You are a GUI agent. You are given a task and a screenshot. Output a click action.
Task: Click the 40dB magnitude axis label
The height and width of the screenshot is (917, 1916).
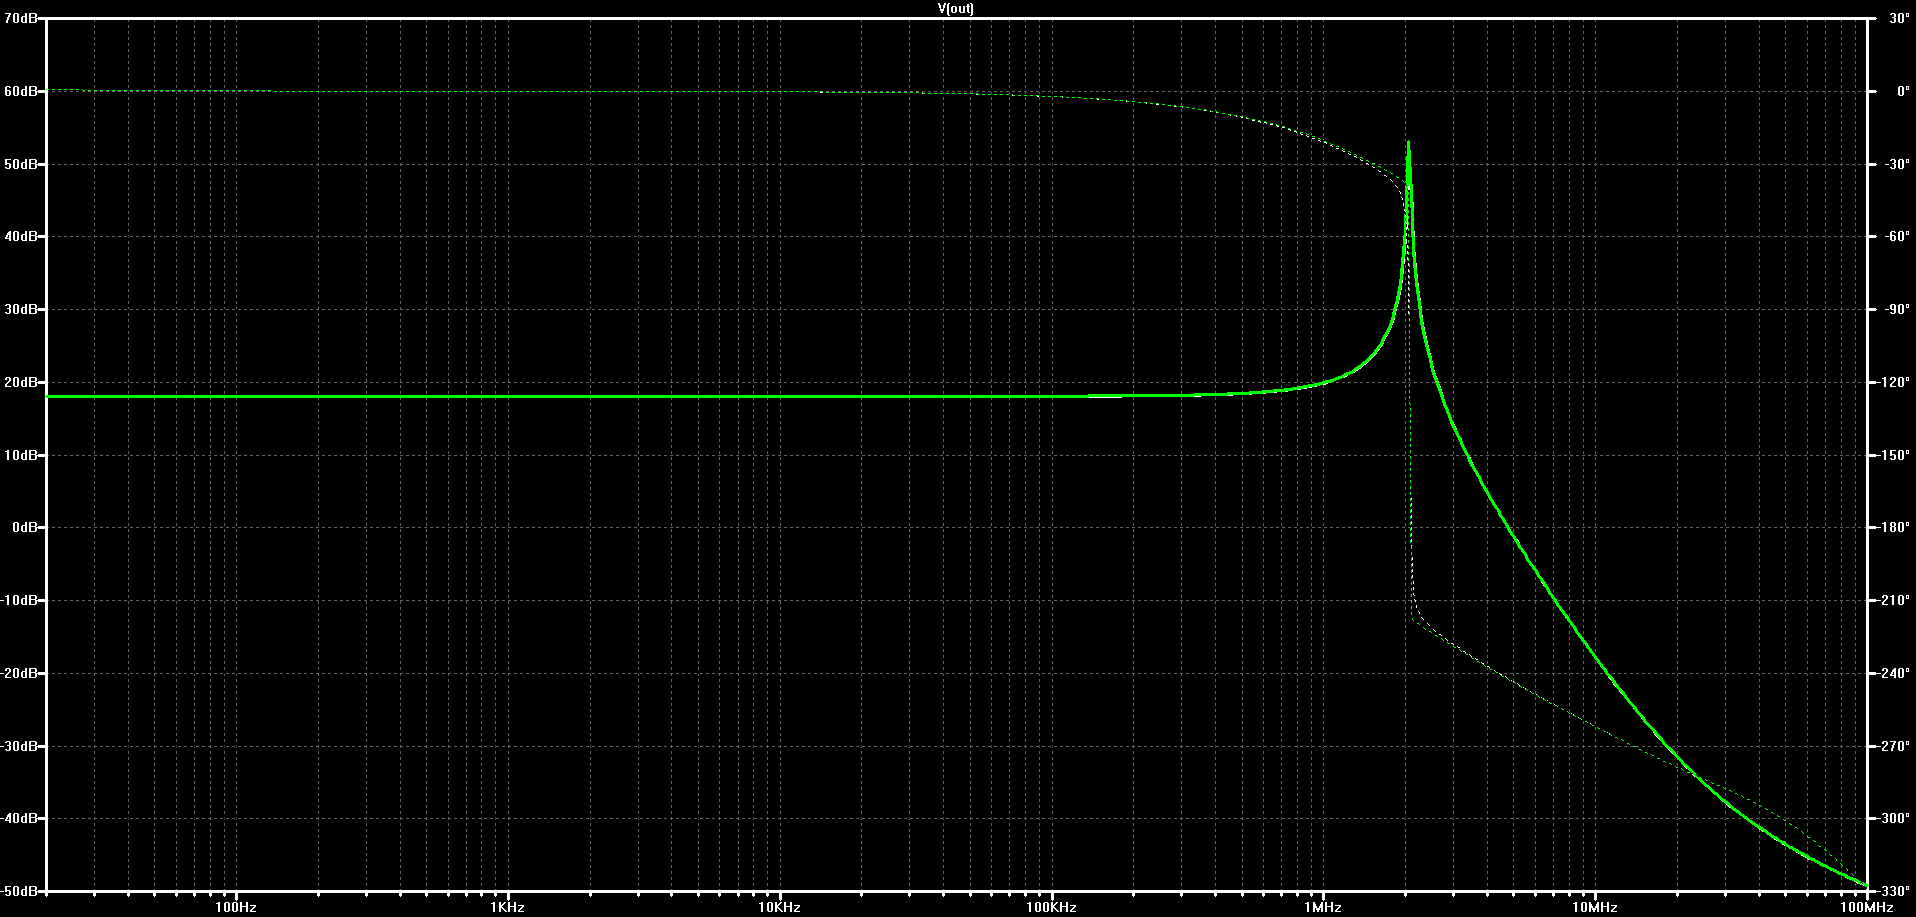coord(20,237)
